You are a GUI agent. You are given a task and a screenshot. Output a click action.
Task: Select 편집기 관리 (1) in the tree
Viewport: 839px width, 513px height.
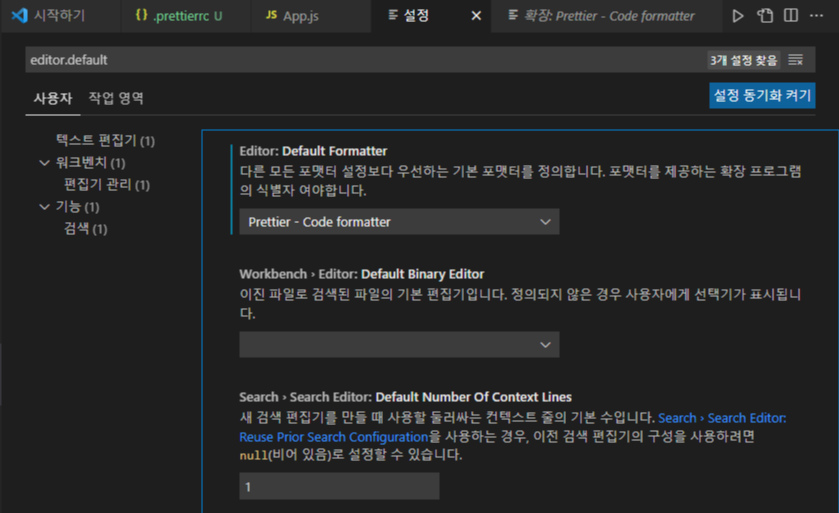point(106,185)
